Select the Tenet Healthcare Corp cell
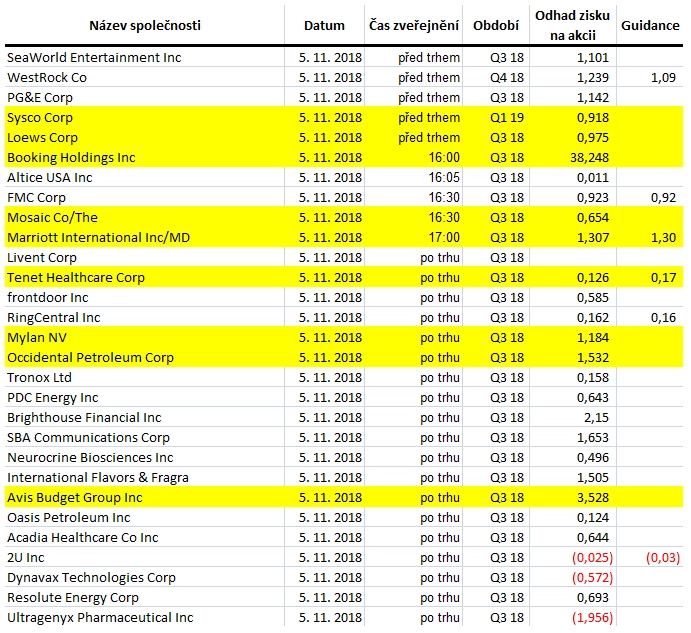Viewport: 691px width, 633px height. (145, 278)
